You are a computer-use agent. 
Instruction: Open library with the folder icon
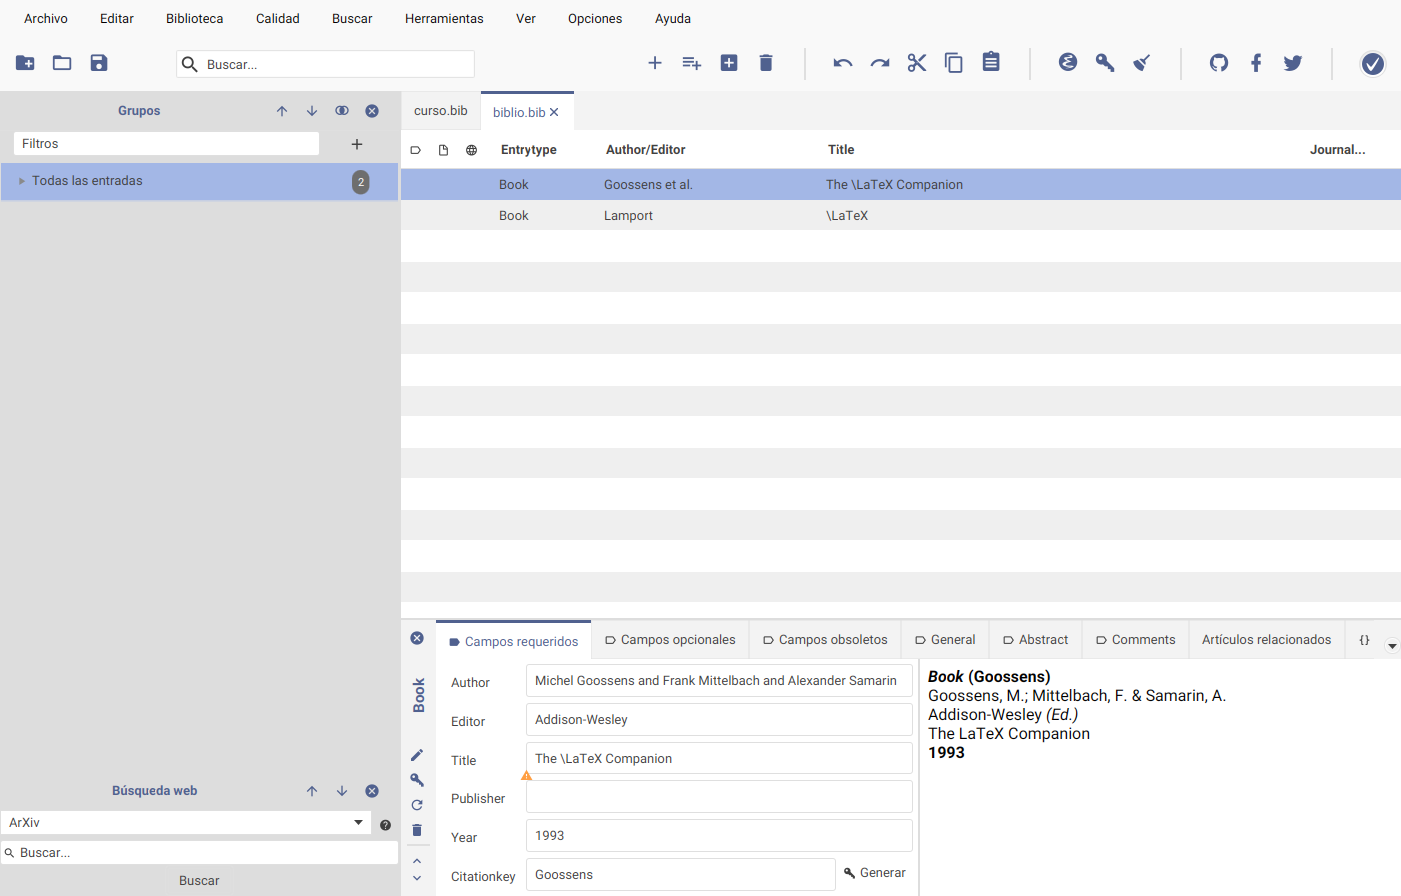click(62, 63)
